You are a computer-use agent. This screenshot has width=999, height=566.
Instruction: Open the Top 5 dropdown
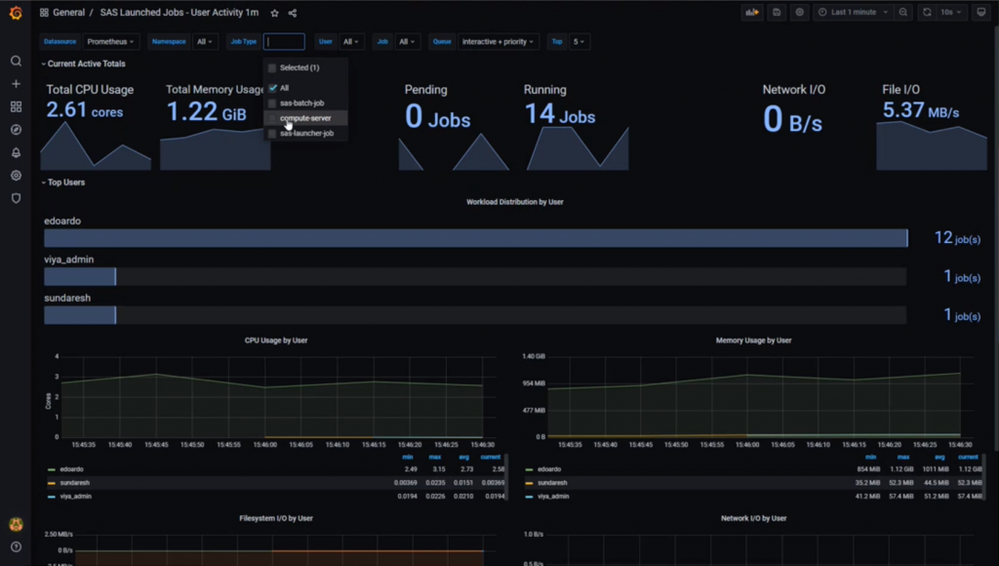(x=579, y=41)
